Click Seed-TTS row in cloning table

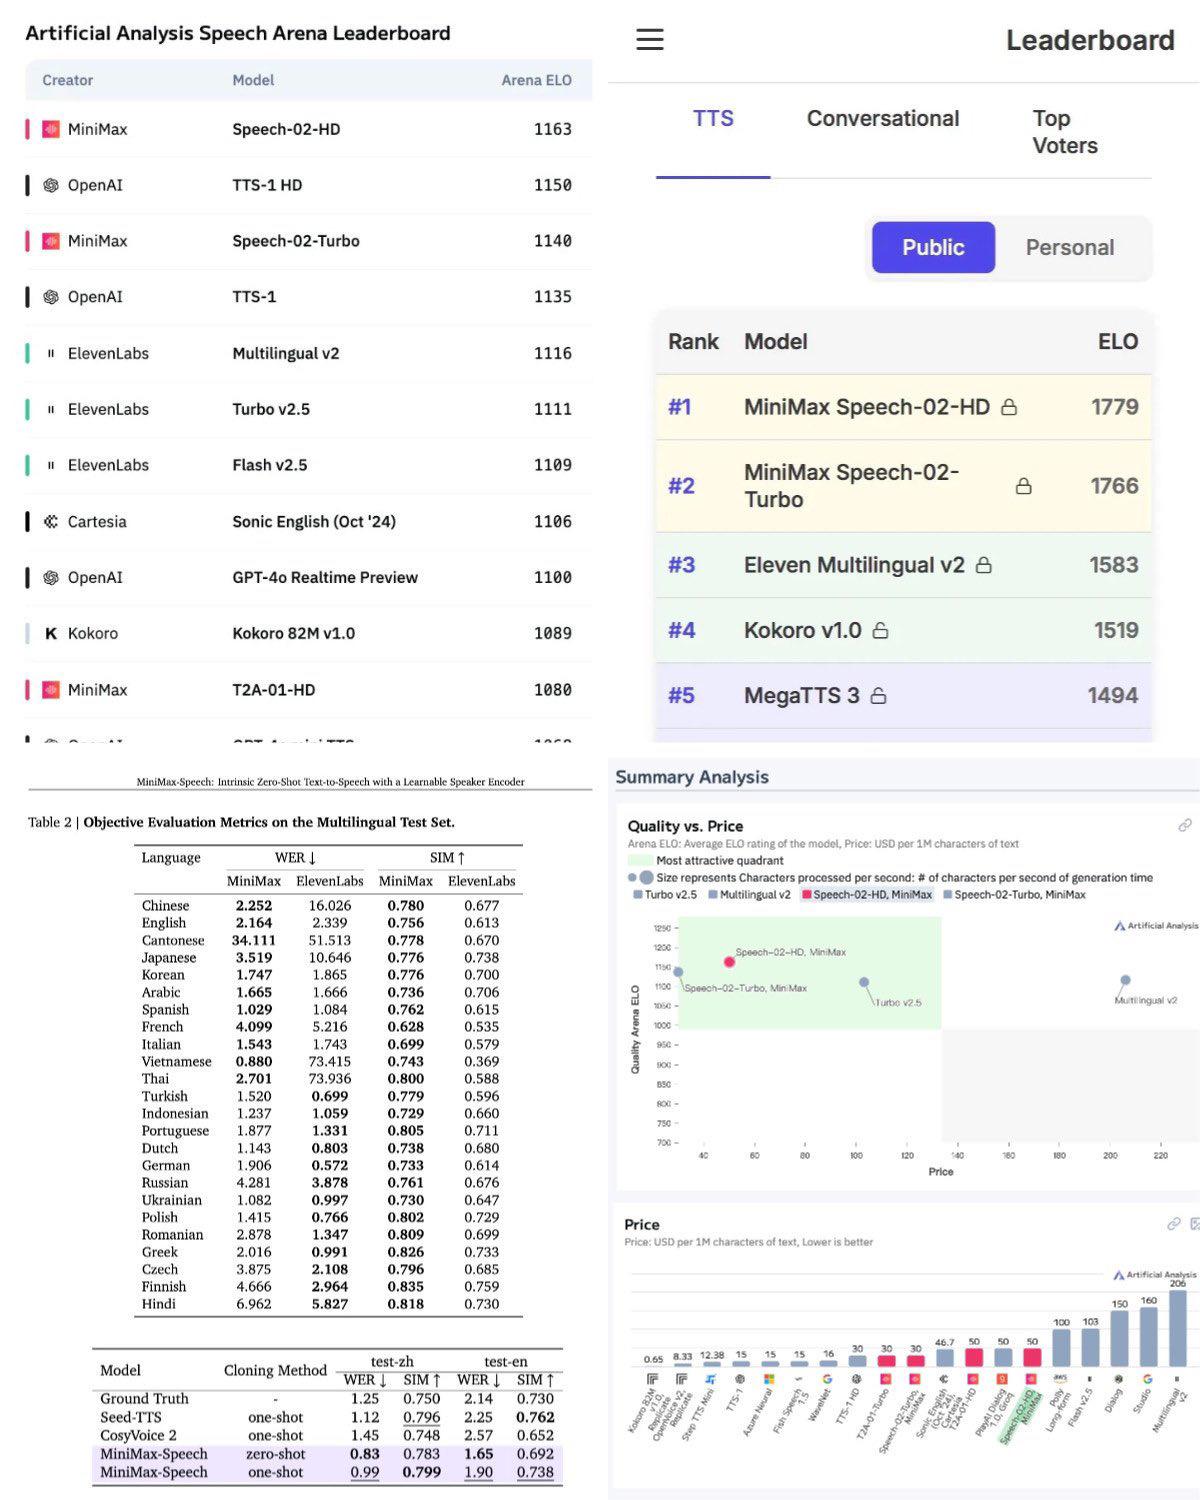pos(327,1417)
